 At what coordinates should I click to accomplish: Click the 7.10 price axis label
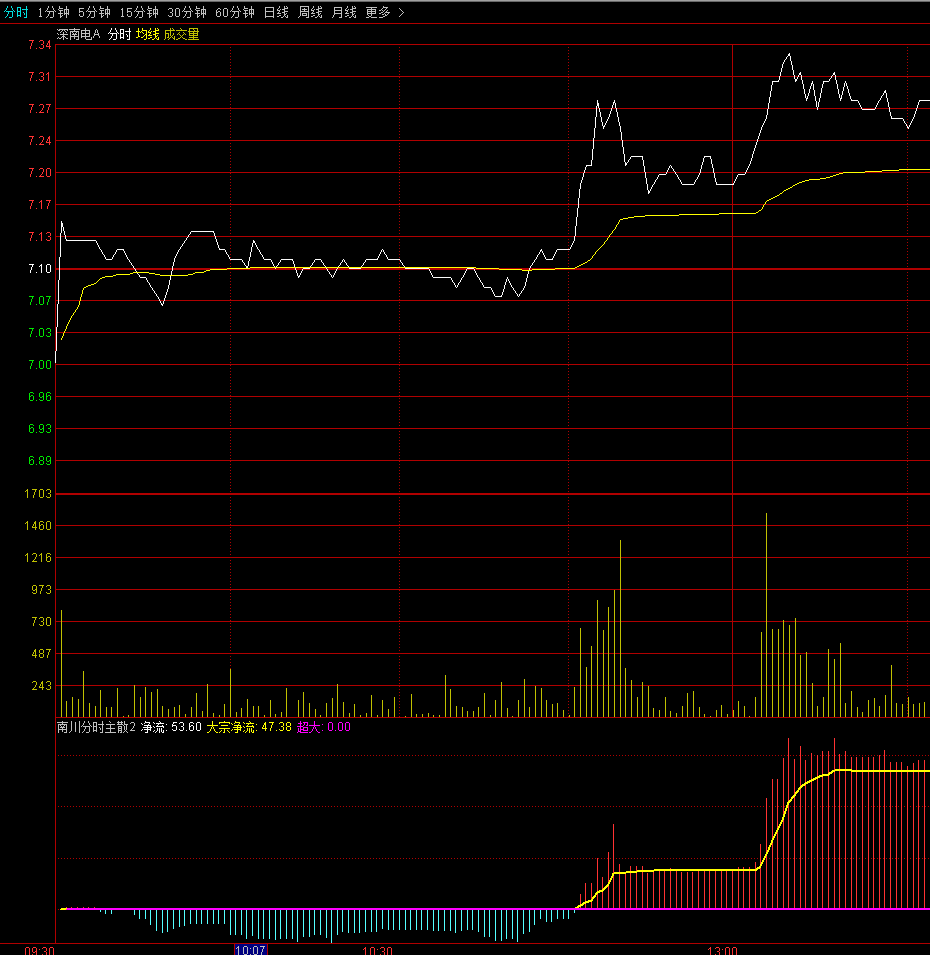pyautogui.click(x=40, y=269)
